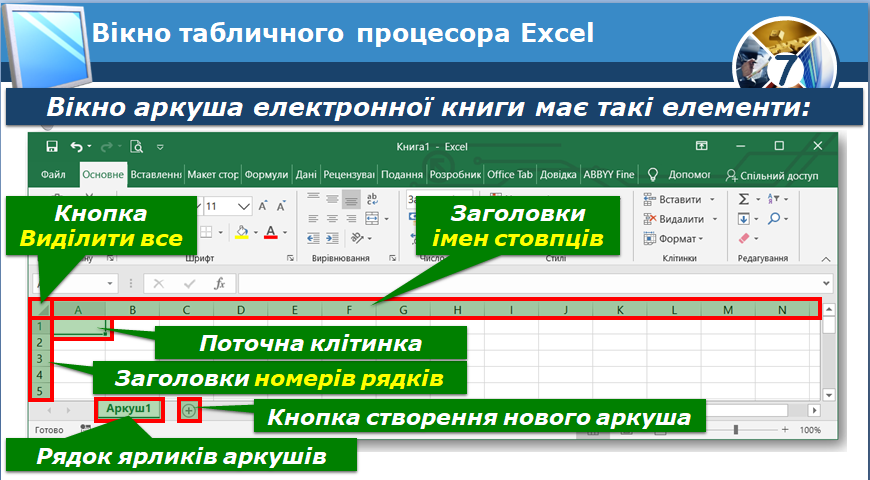The height and width of the screenshot is (480, 870).
Task: Click the Select All corner button
Action: pos(42,309)
